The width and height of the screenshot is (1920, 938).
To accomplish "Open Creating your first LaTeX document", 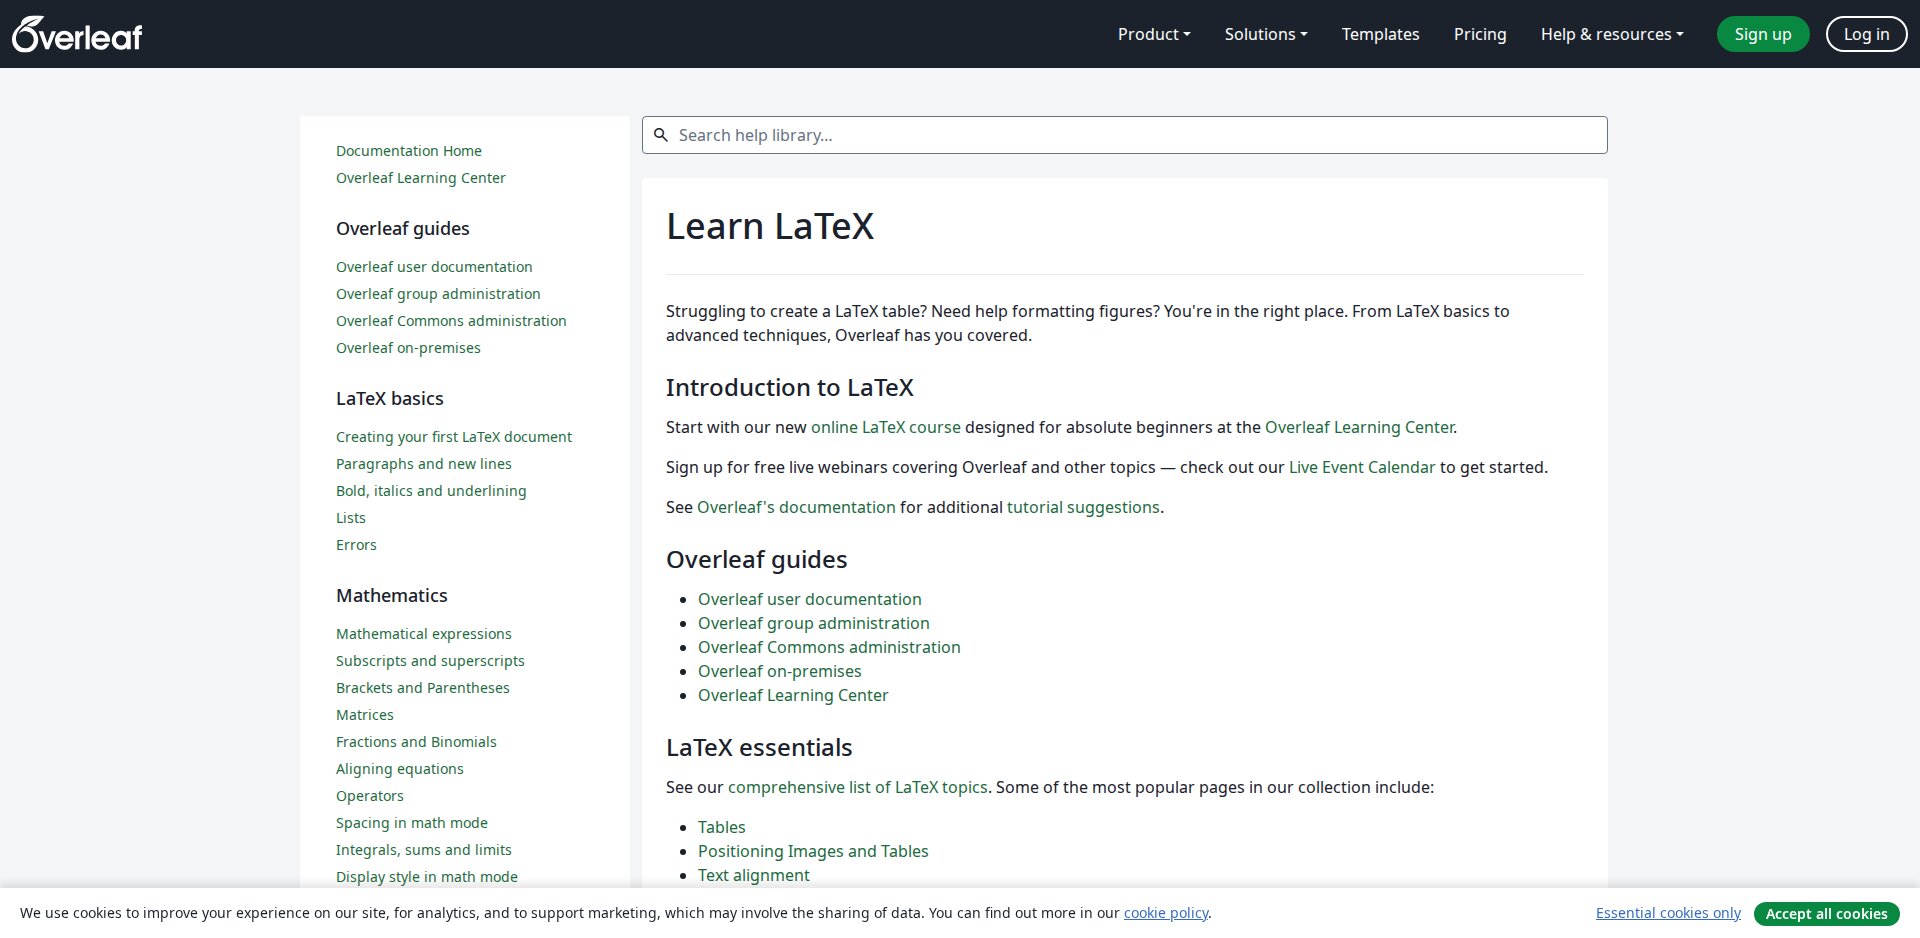I will click(454, 437).
